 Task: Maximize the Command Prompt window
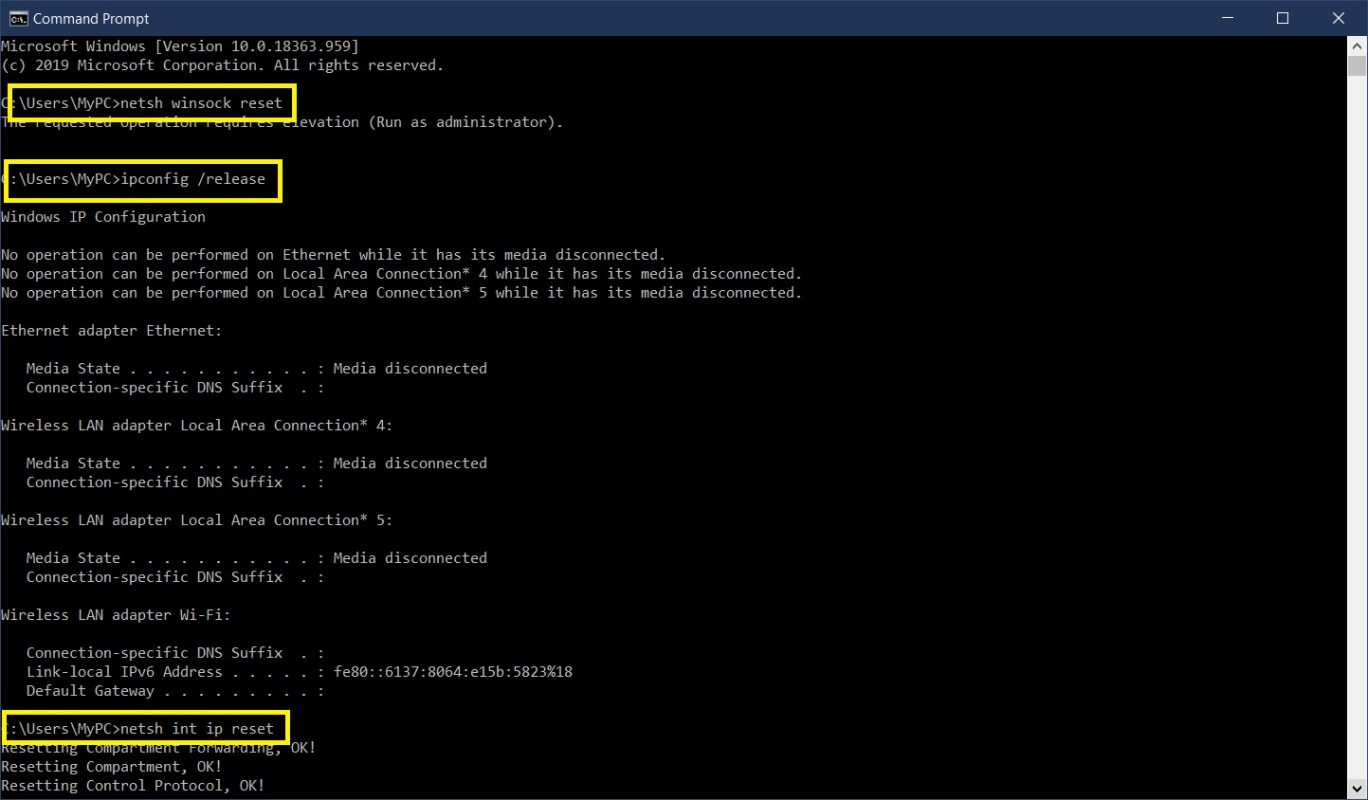[1283, 18]
